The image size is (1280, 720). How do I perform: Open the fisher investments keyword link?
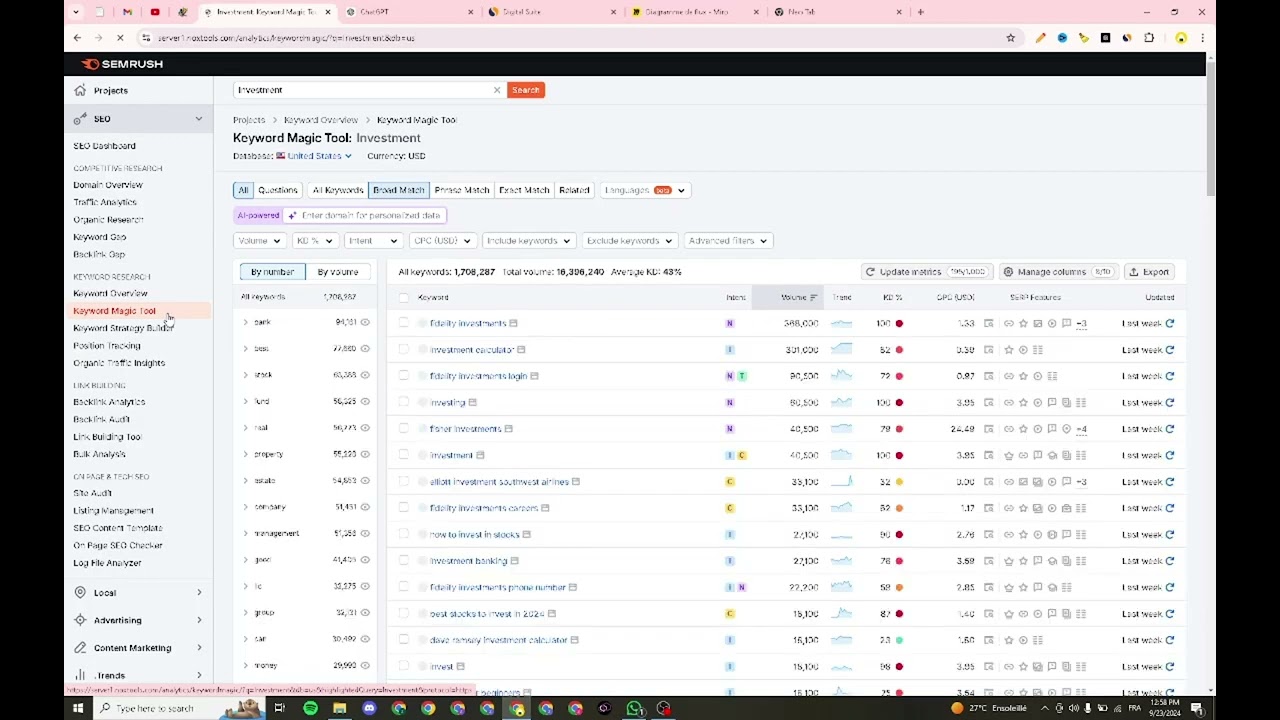[465, 429]
